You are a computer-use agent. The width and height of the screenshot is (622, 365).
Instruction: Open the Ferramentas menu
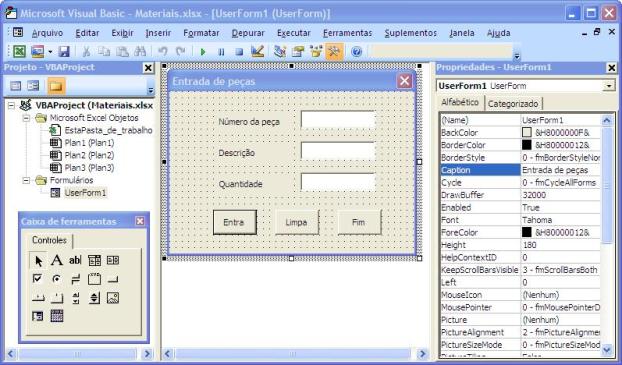coord(347,33)
